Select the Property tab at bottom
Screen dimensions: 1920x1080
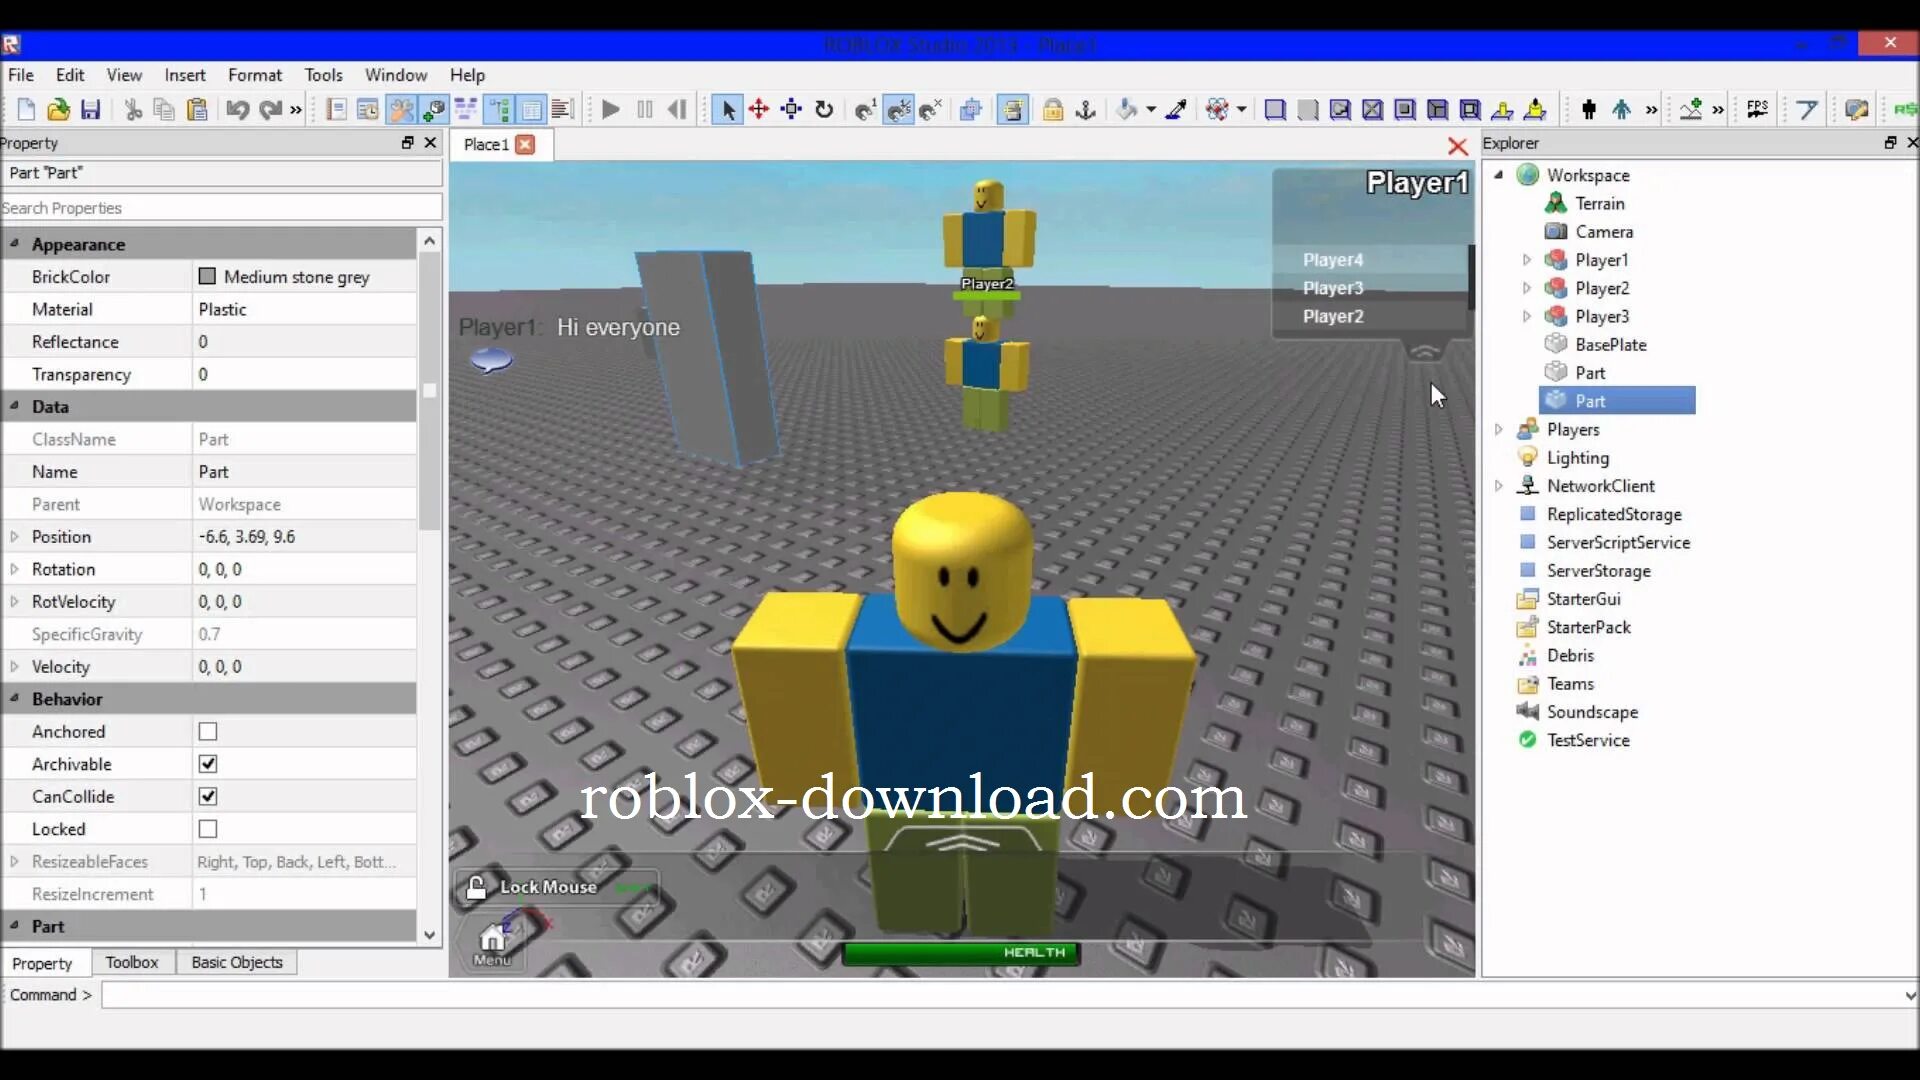tap(41, 961)
